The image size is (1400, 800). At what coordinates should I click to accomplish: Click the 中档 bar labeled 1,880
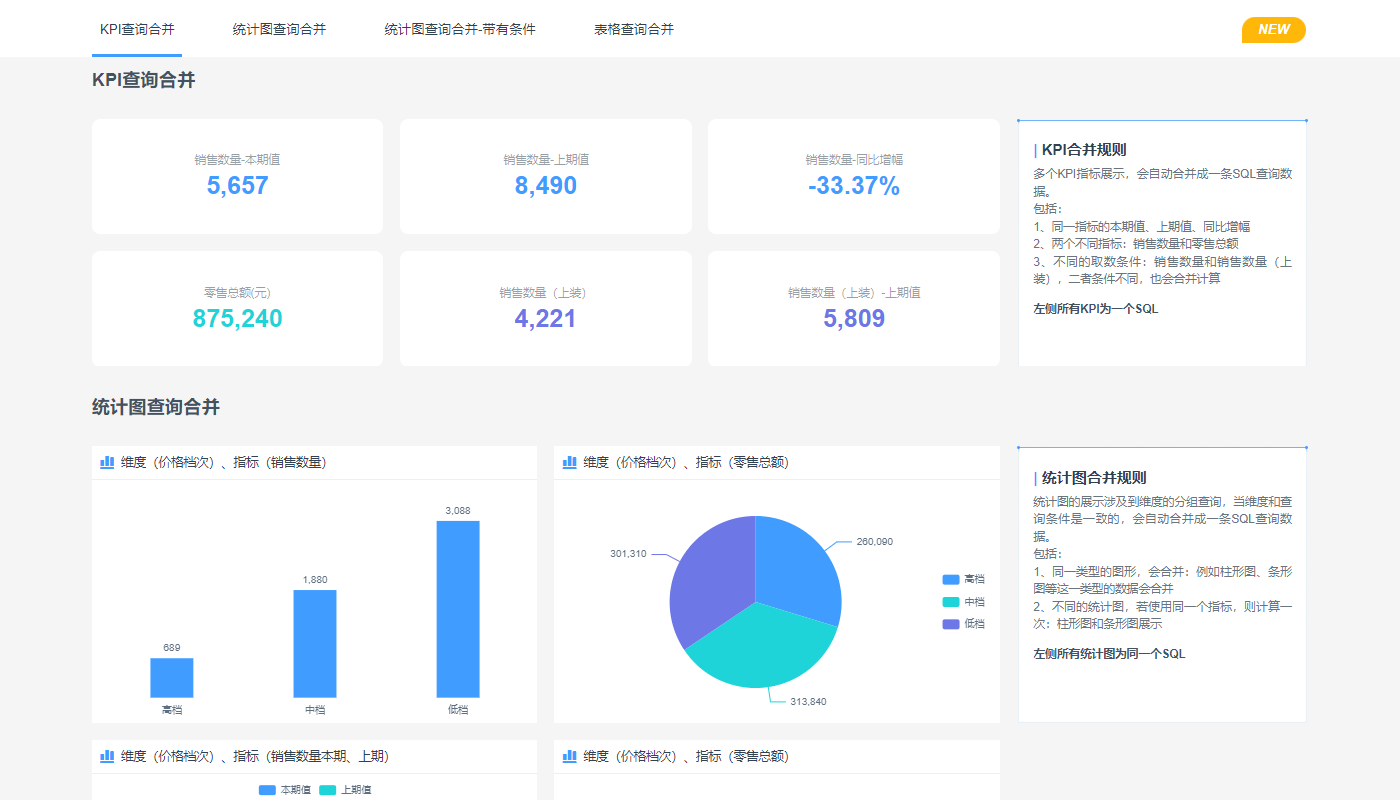pos(314,643)
